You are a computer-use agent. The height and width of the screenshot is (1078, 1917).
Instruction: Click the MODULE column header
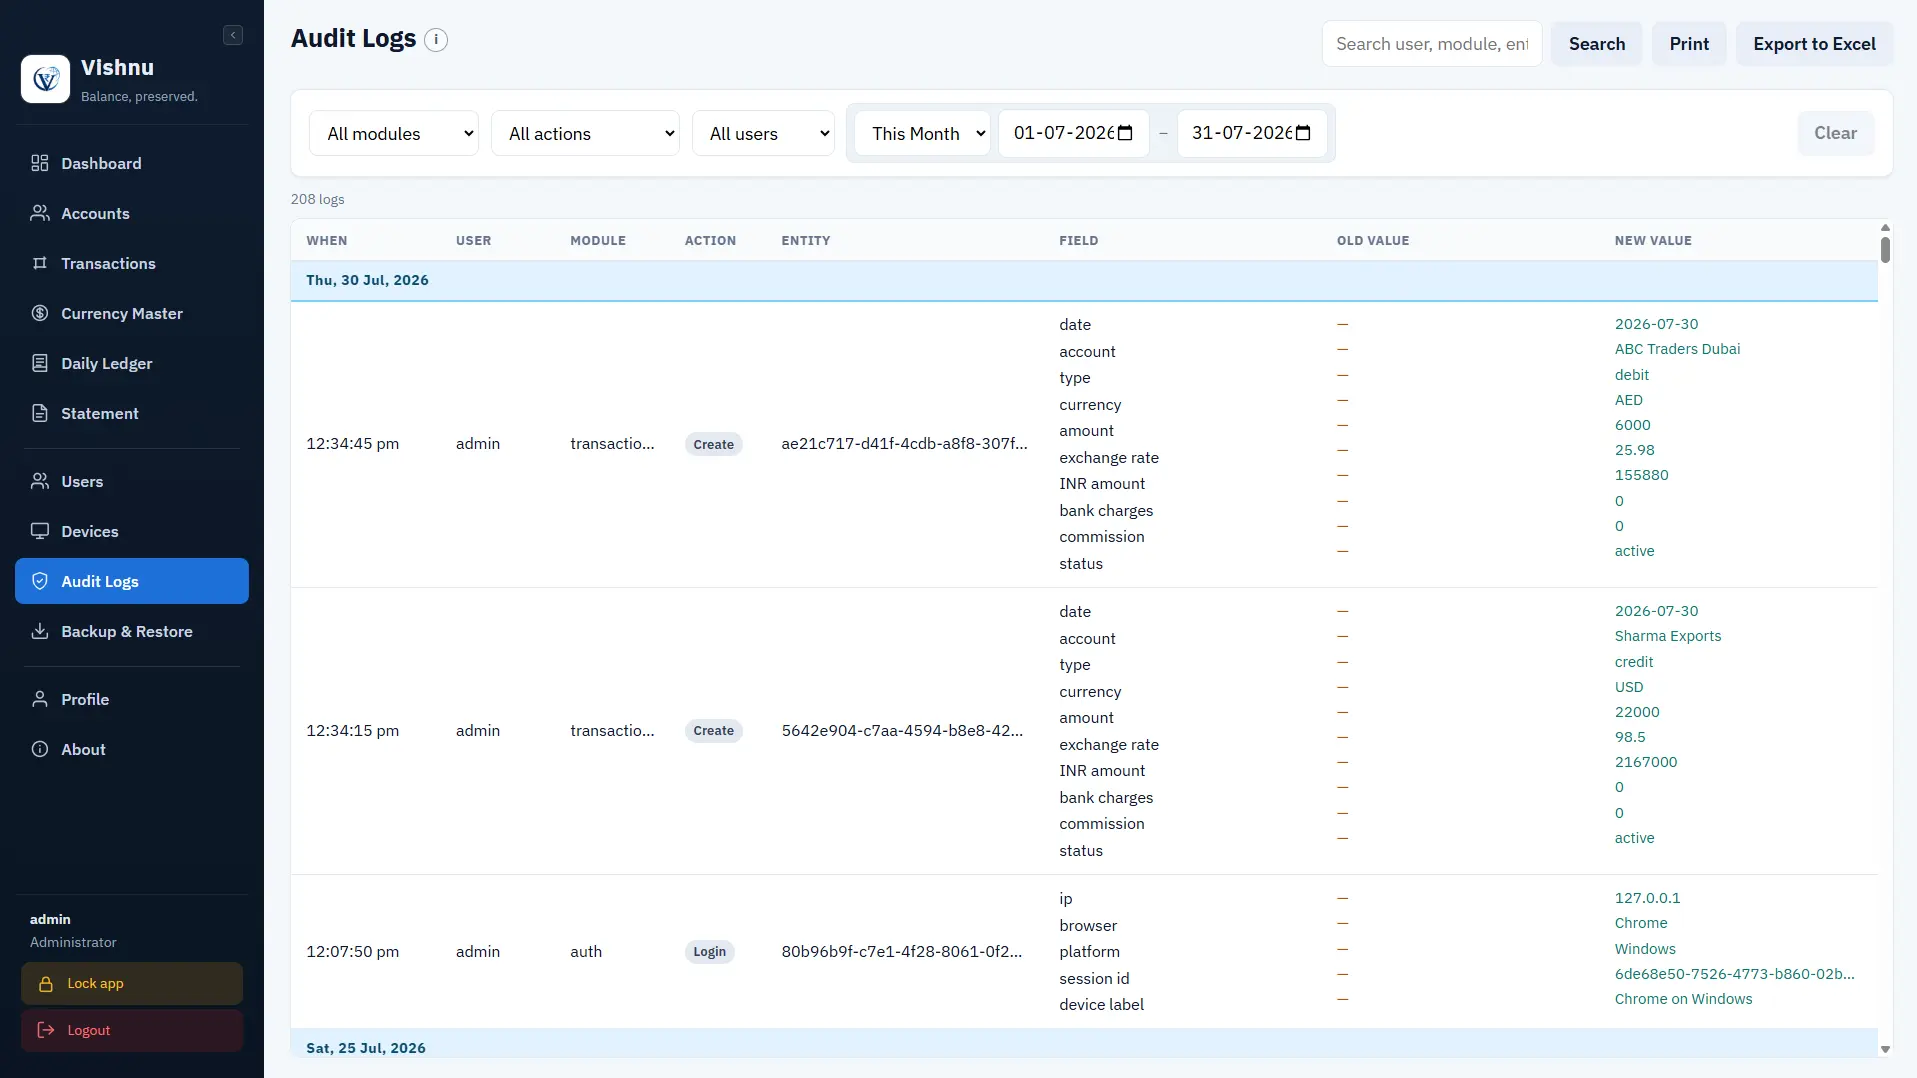(x=598, y=241)
